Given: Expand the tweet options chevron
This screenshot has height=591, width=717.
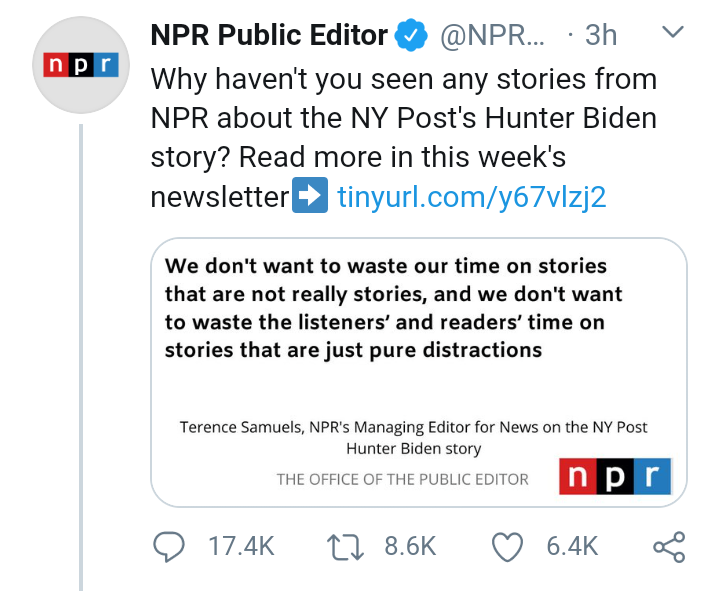Looking at the screenshot, I should pos(673,33).
